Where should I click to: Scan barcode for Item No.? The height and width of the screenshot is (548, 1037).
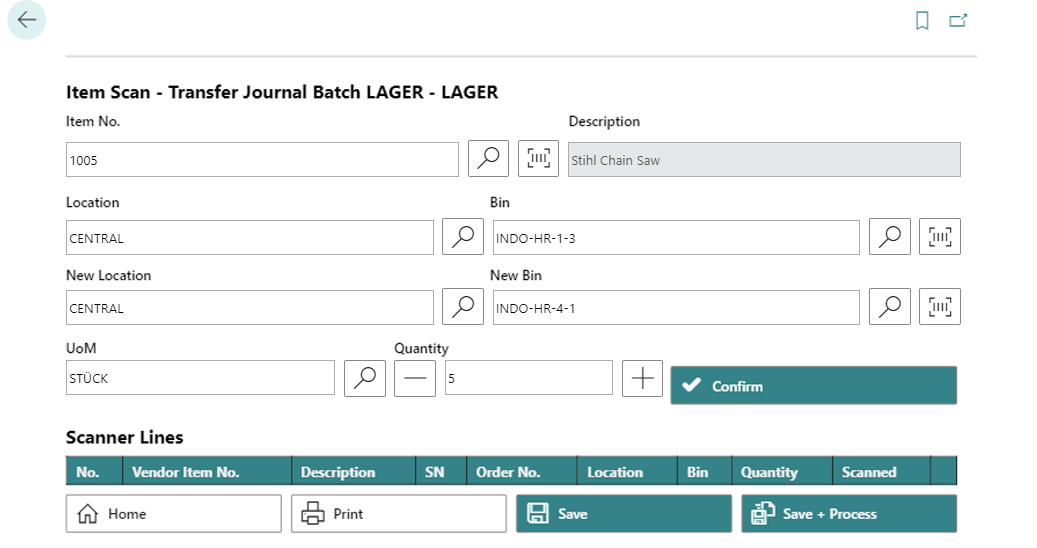pos(538,159)
